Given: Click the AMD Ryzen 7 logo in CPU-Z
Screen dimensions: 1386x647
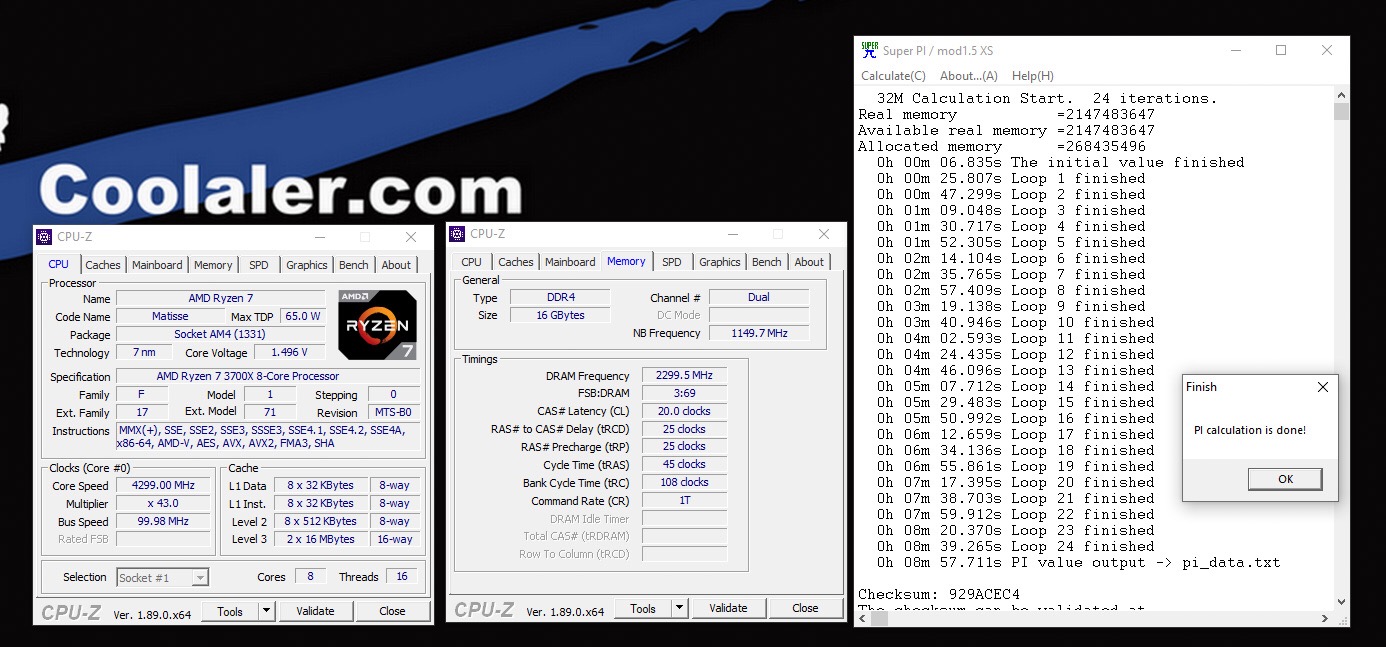Looking at the screenshot, I should pos(377,324).
